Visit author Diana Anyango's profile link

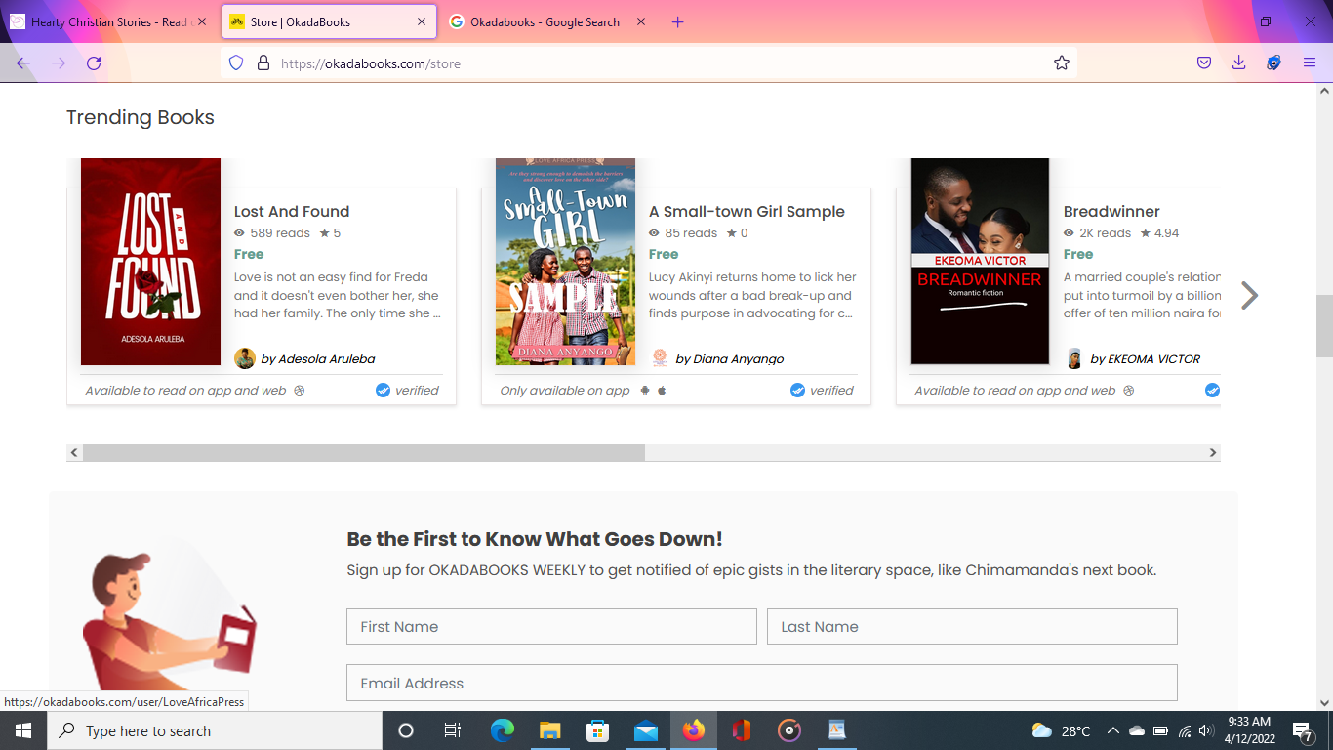730,359
